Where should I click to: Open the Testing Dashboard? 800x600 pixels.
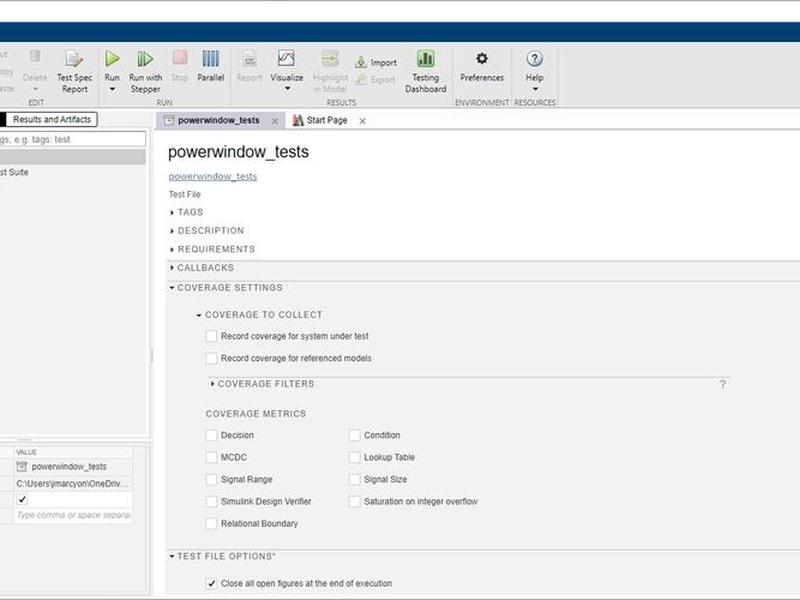(x=426, y=71)
